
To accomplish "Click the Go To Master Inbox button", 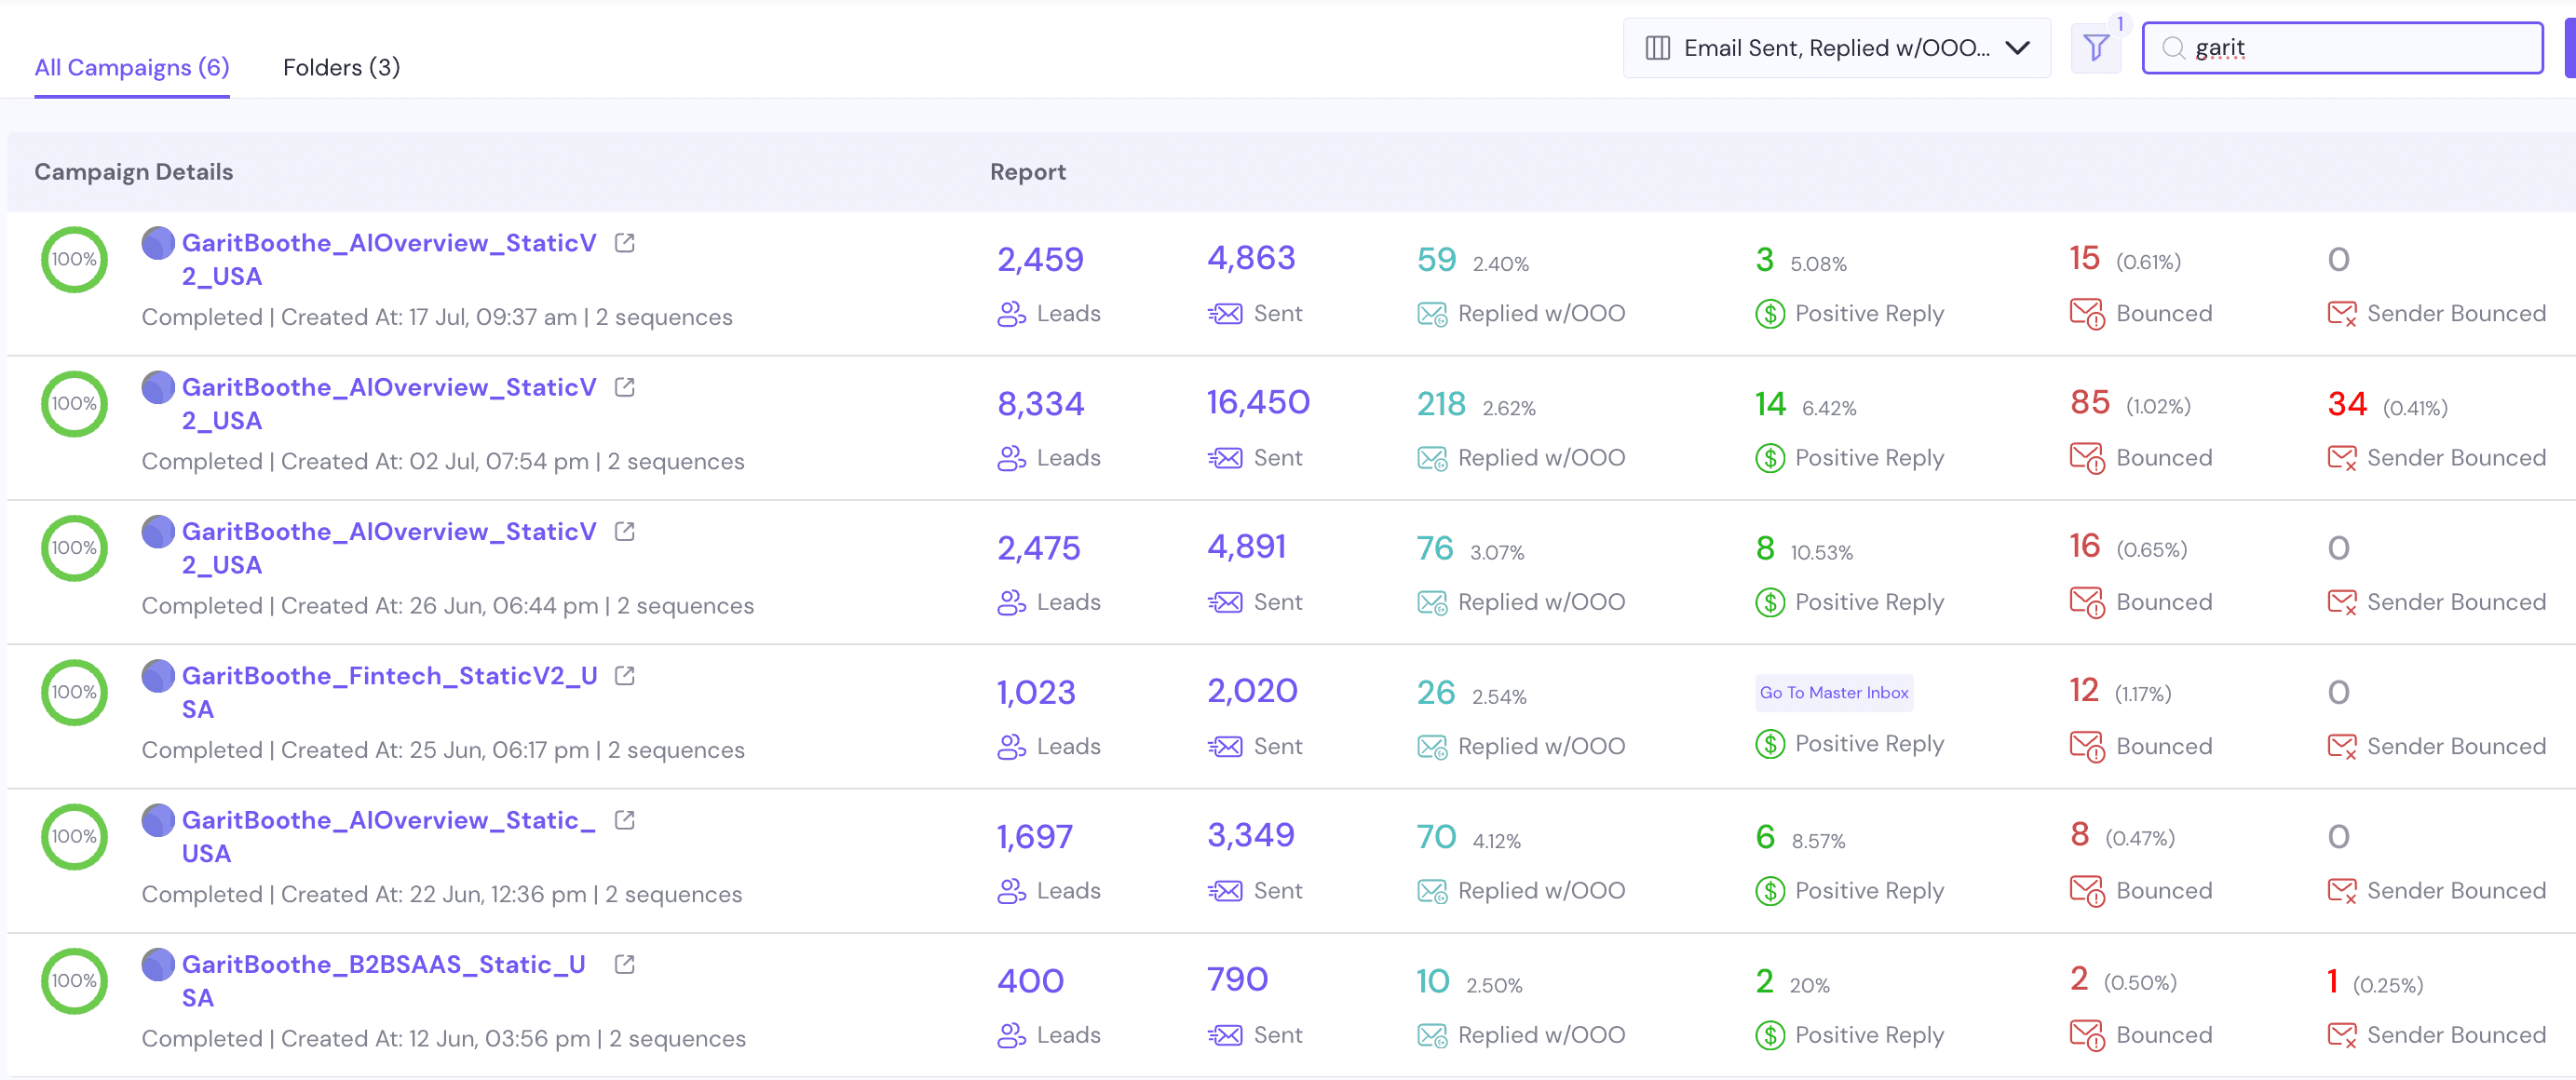I will 1833,692.
